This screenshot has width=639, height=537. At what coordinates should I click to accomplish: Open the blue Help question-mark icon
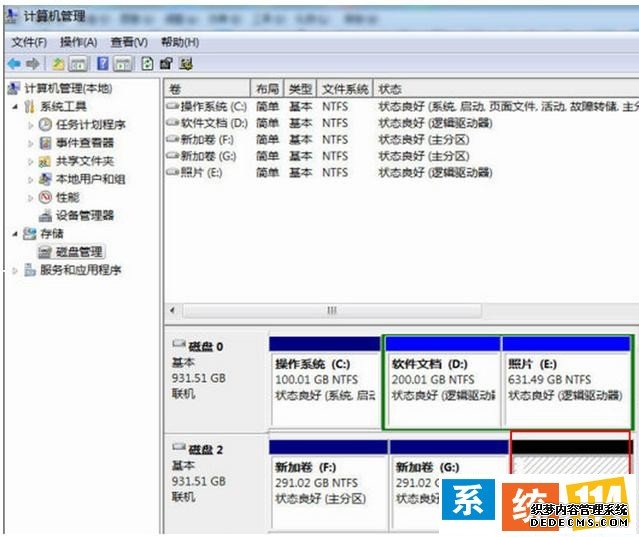click(103, 64)
